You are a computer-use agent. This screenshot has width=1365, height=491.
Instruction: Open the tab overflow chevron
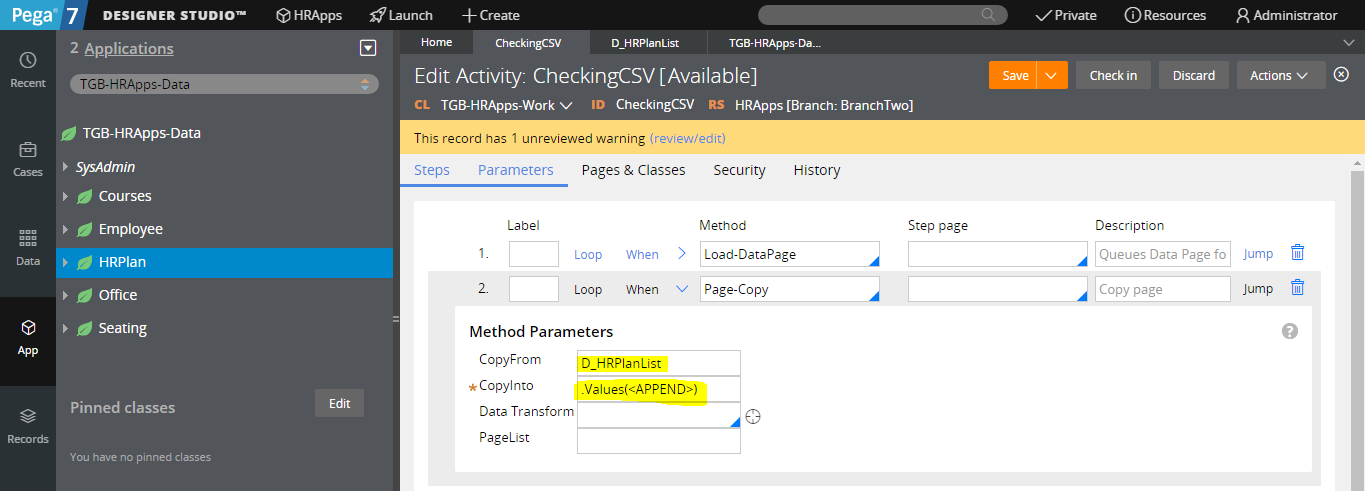point(1348,42)
